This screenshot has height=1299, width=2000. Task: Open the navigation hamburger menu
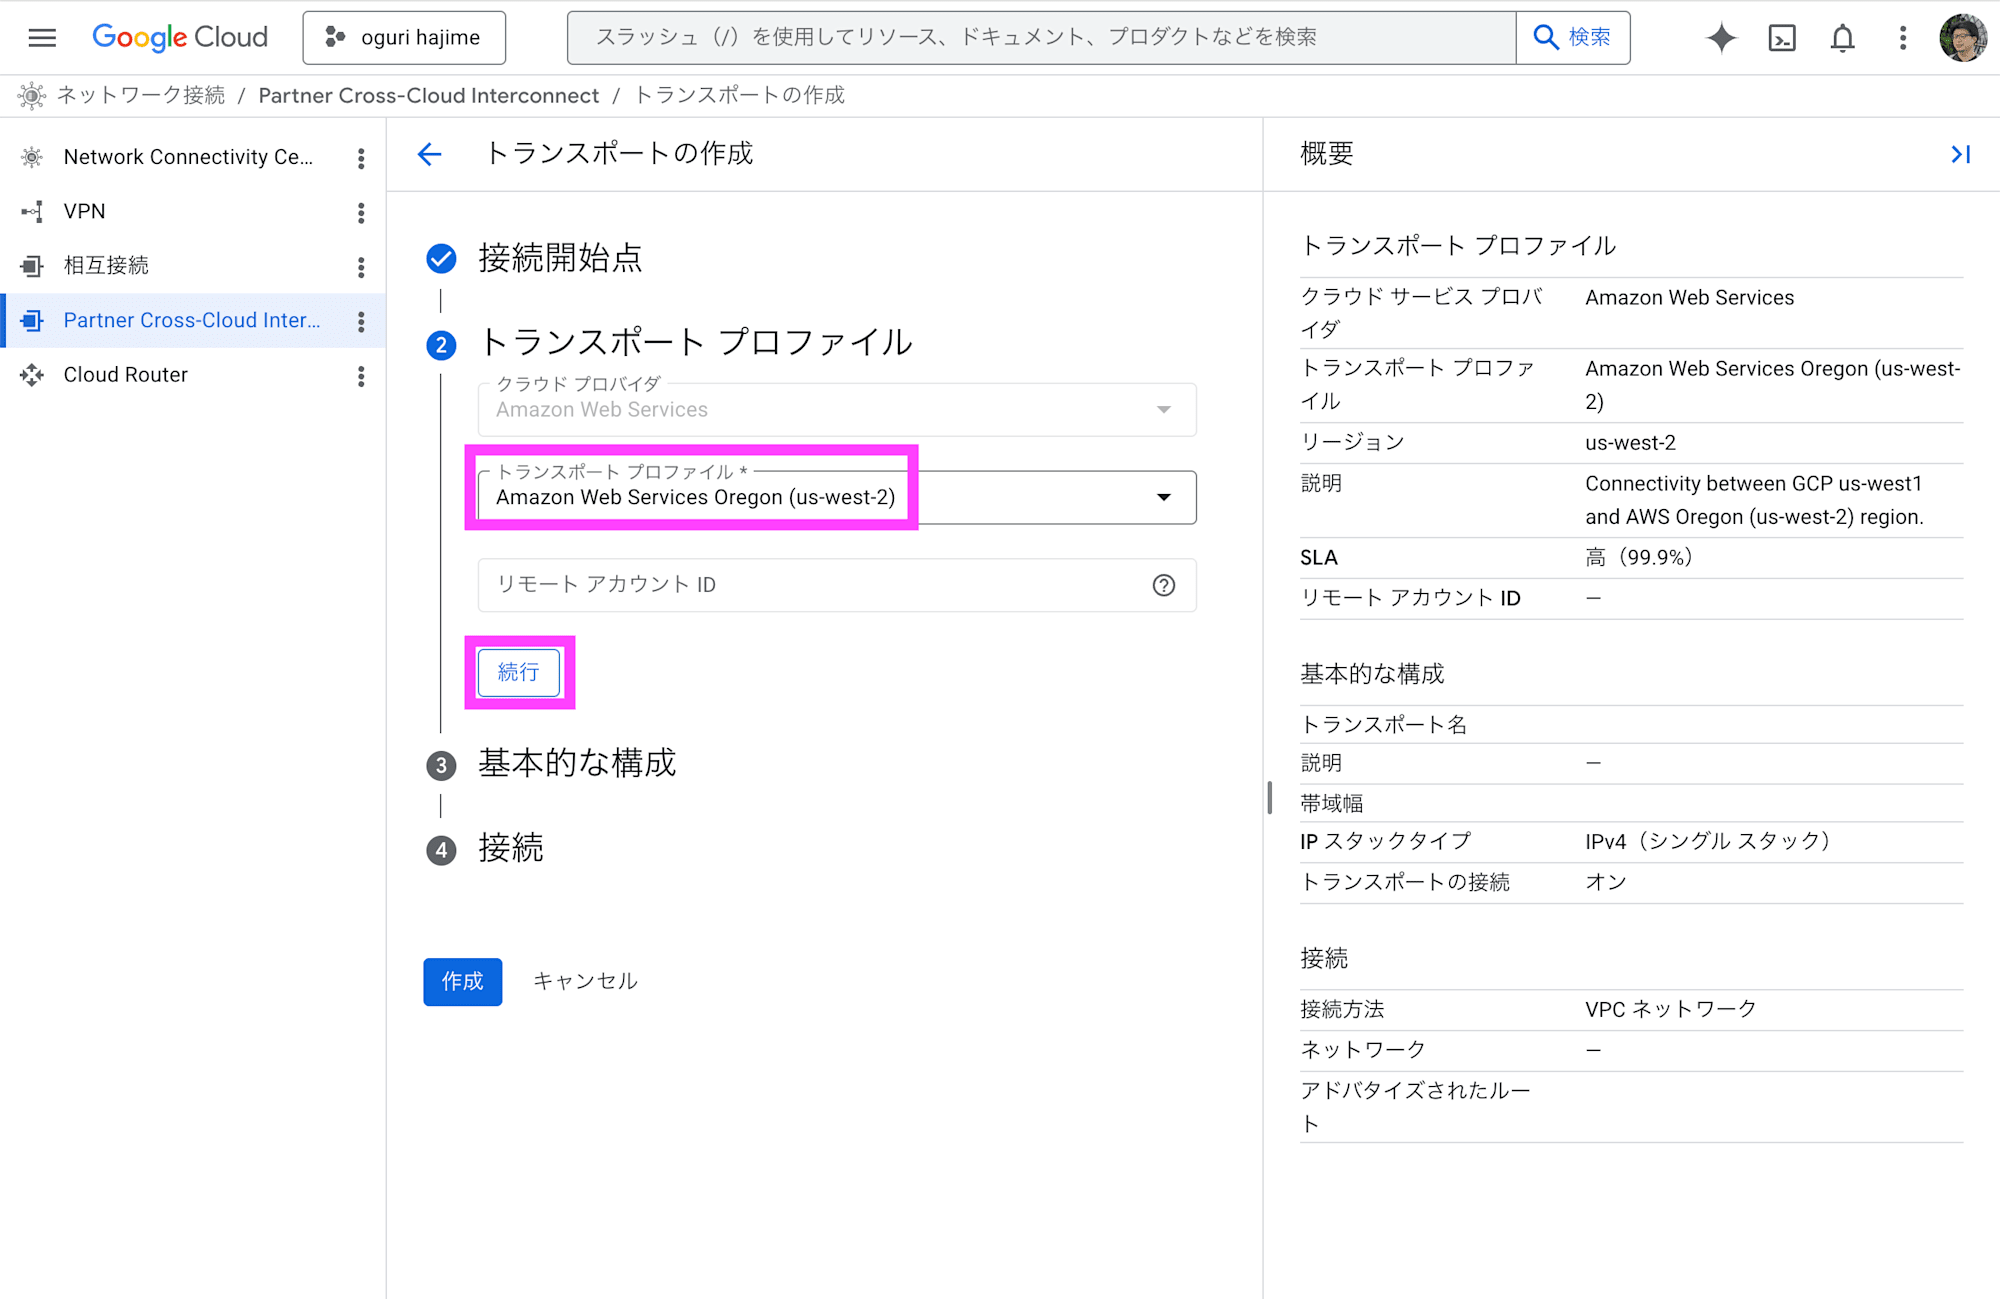pyautogui.click(x=42, y=37)
